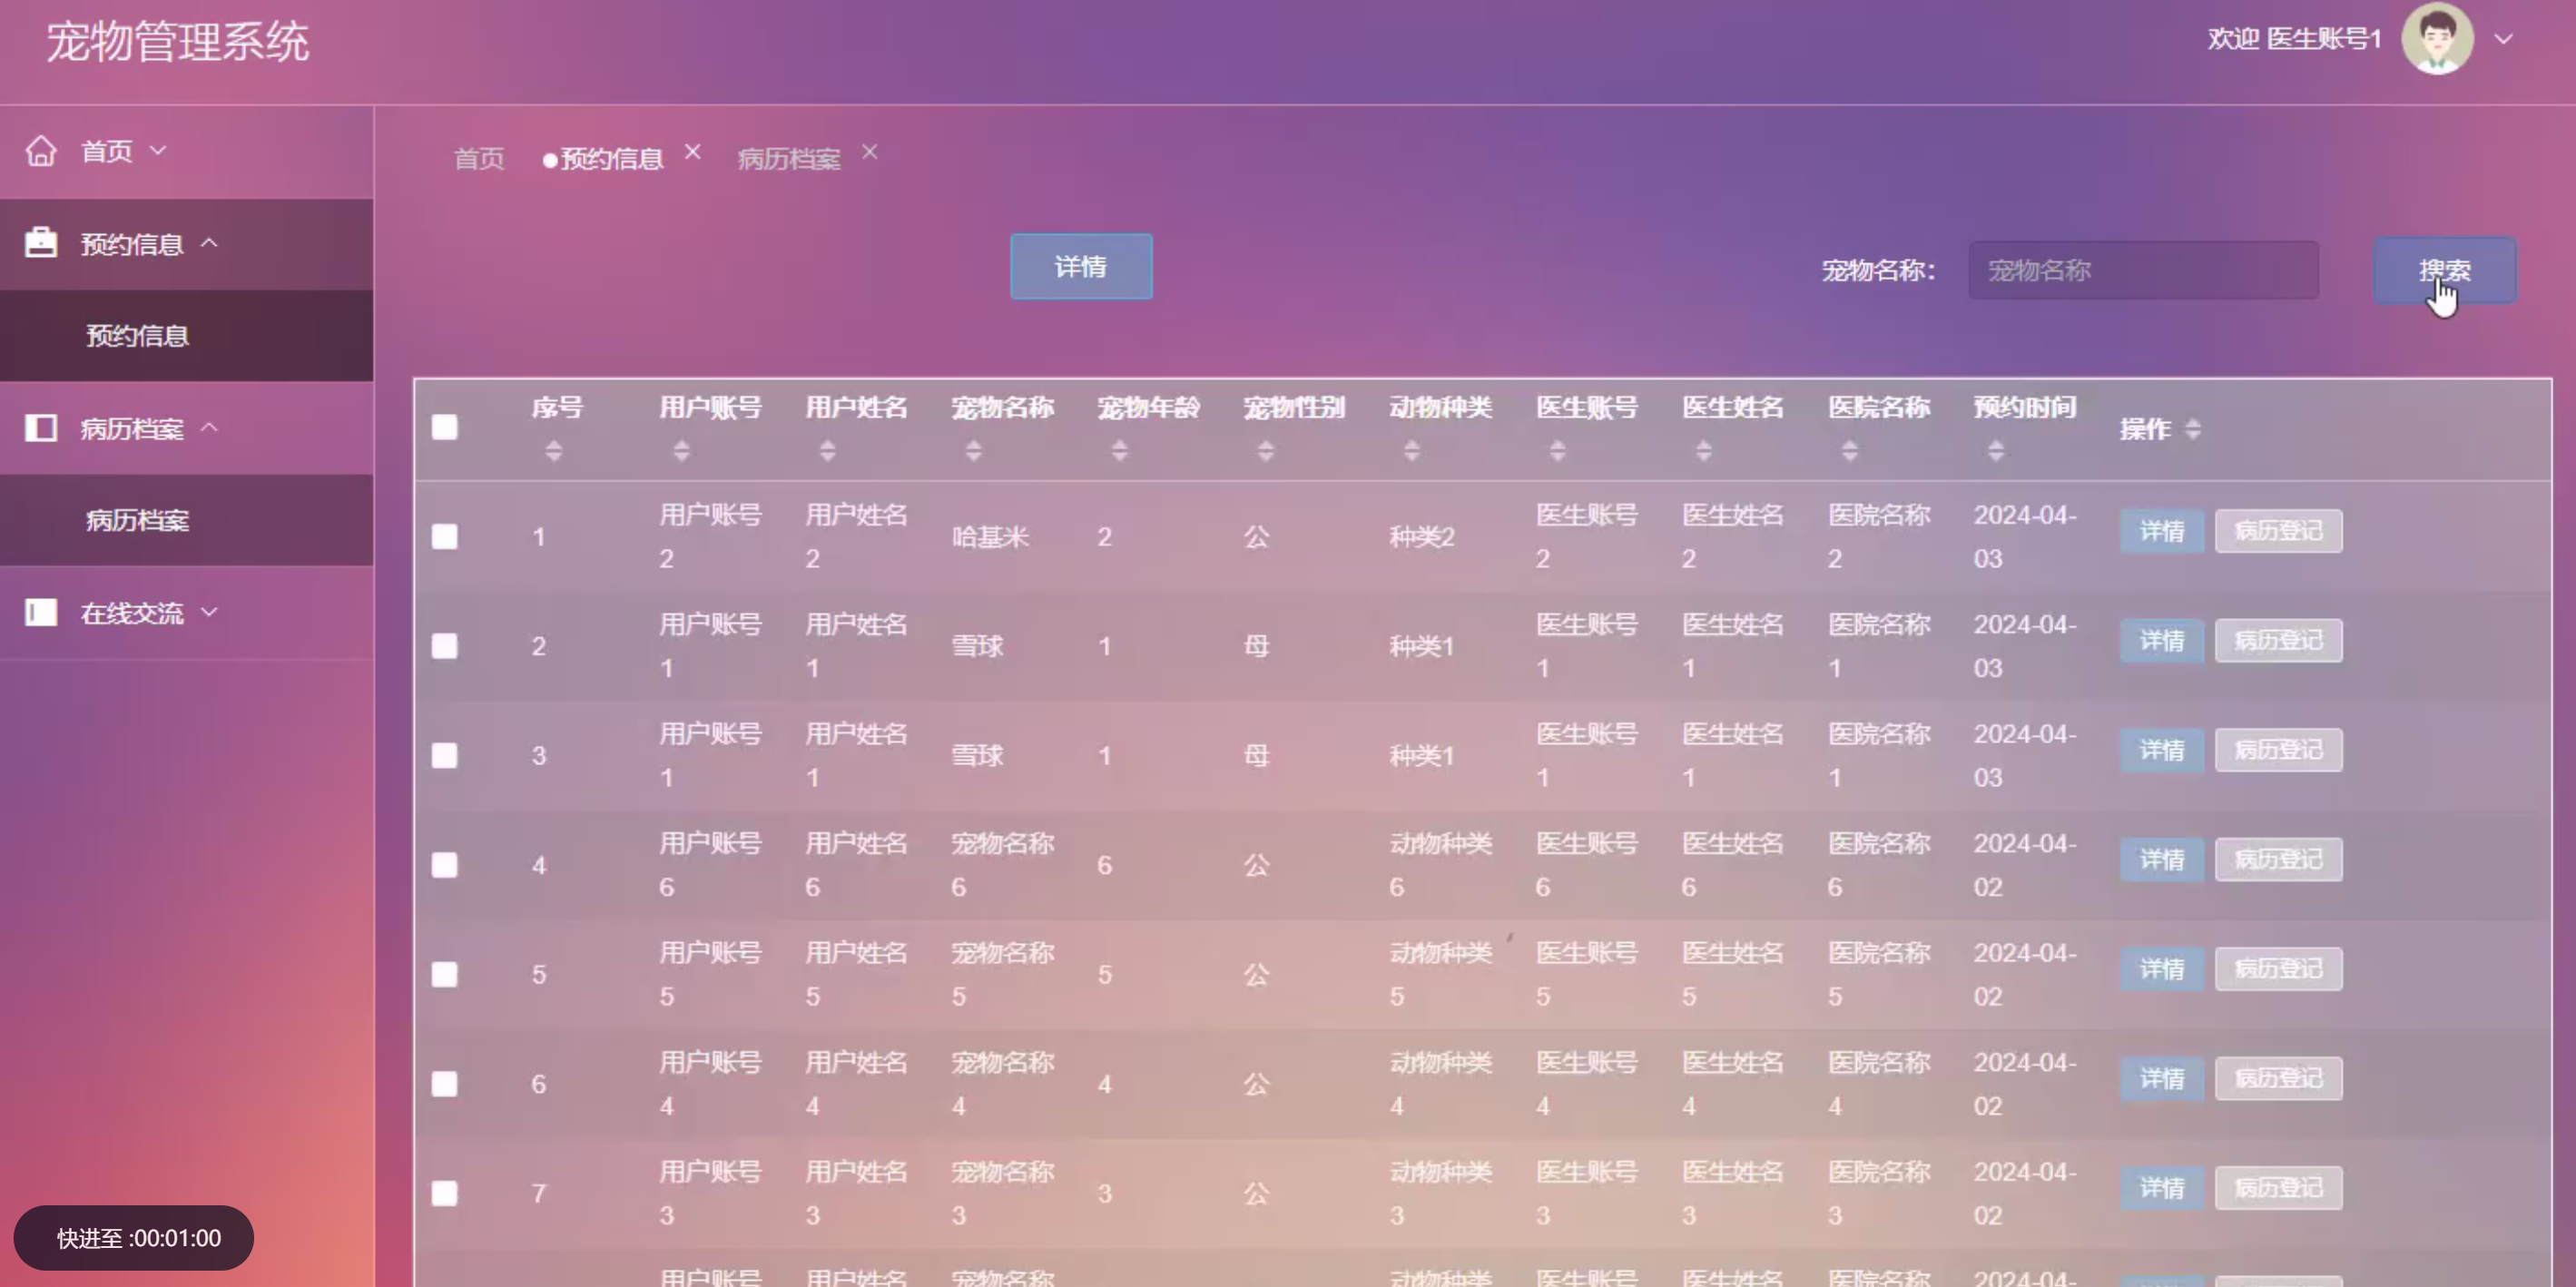Focus the 宠物名称 search input field

click(x=2143, y=270)
